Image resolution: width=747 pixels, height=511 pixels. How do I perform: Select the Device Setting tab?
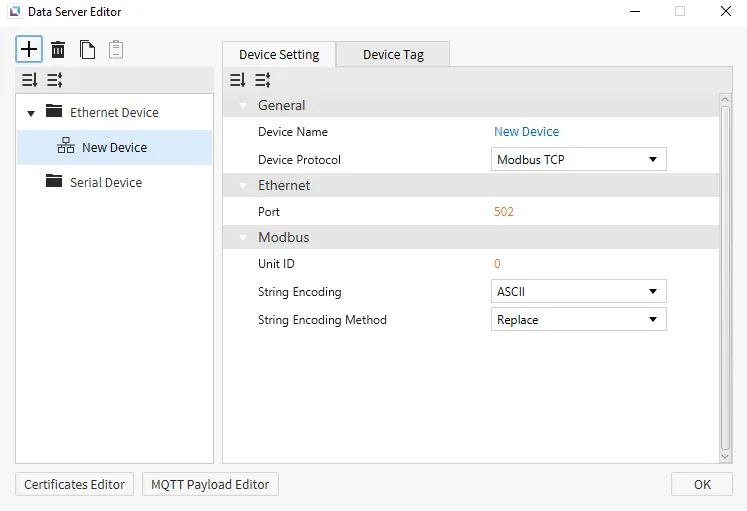coord(279,54)
